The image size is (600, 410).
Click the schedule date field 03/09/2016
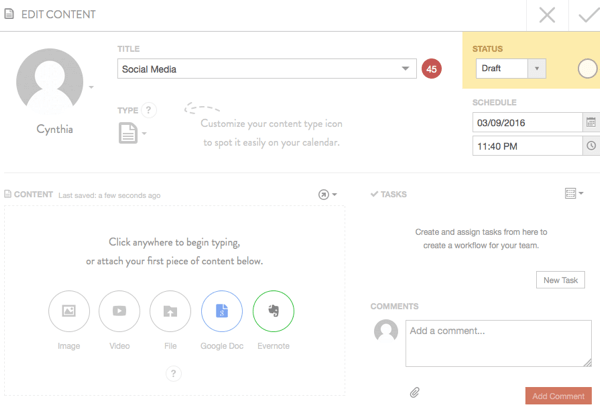(527, 123)
